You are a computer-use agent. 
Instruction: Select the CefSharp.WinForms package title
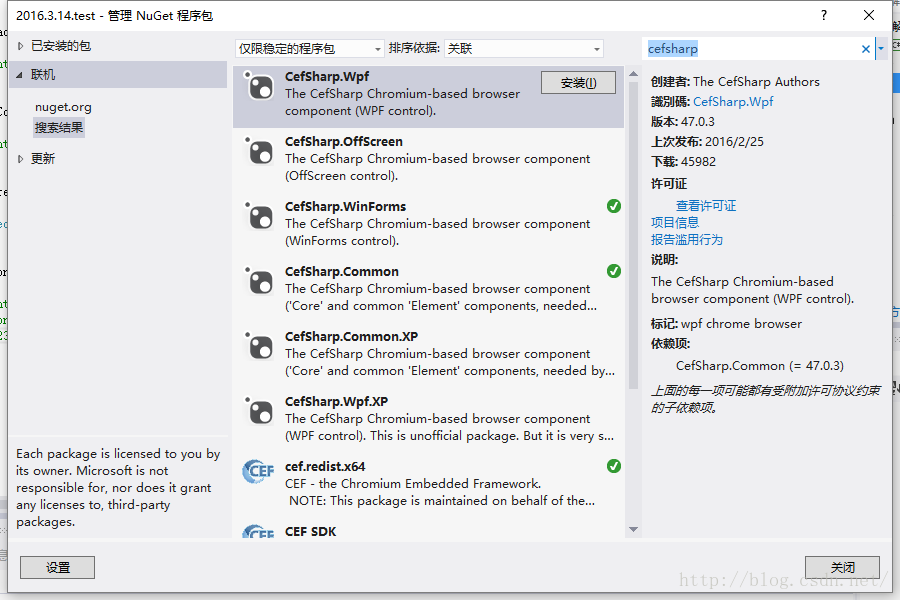pos(346,206)
